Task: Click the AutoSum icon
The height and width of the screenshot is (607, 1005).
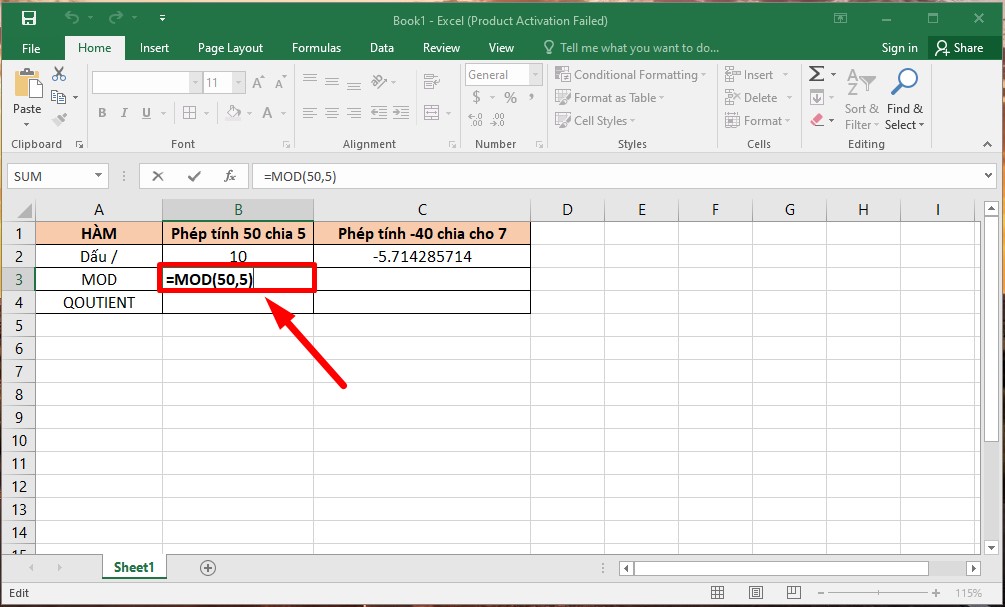Action: pyautogui.click(x=818, y=73)
